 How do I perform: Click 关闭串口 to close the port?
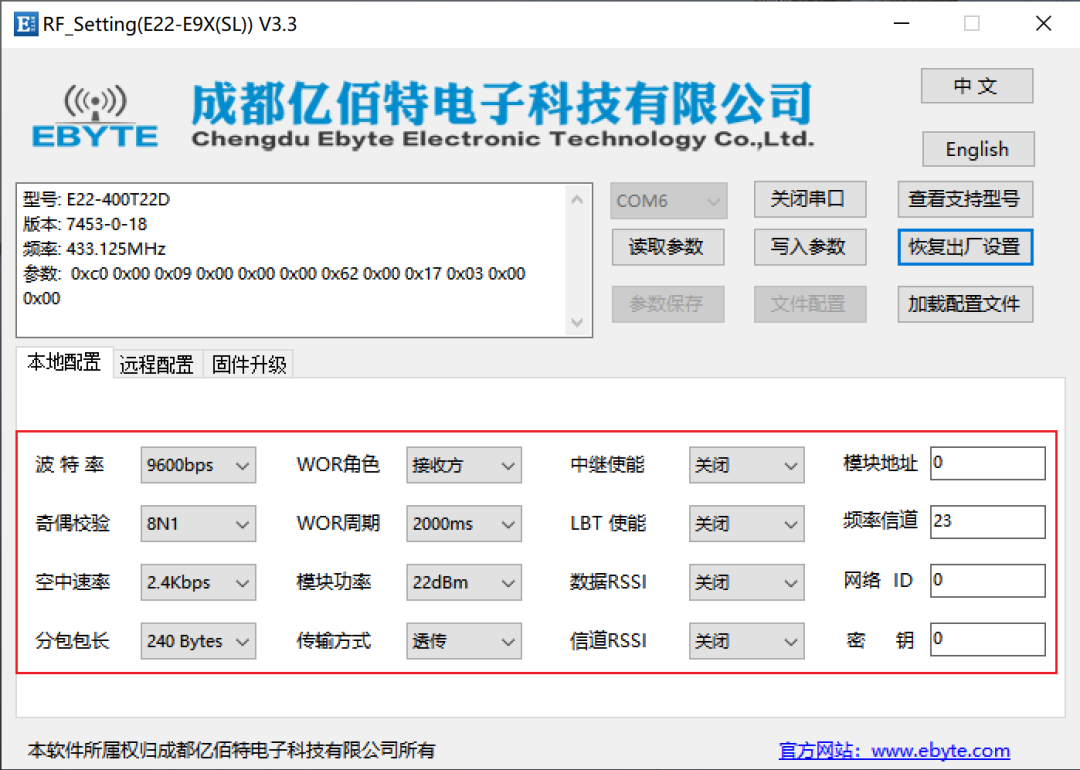pyautogui.click(x=809, y=199)
